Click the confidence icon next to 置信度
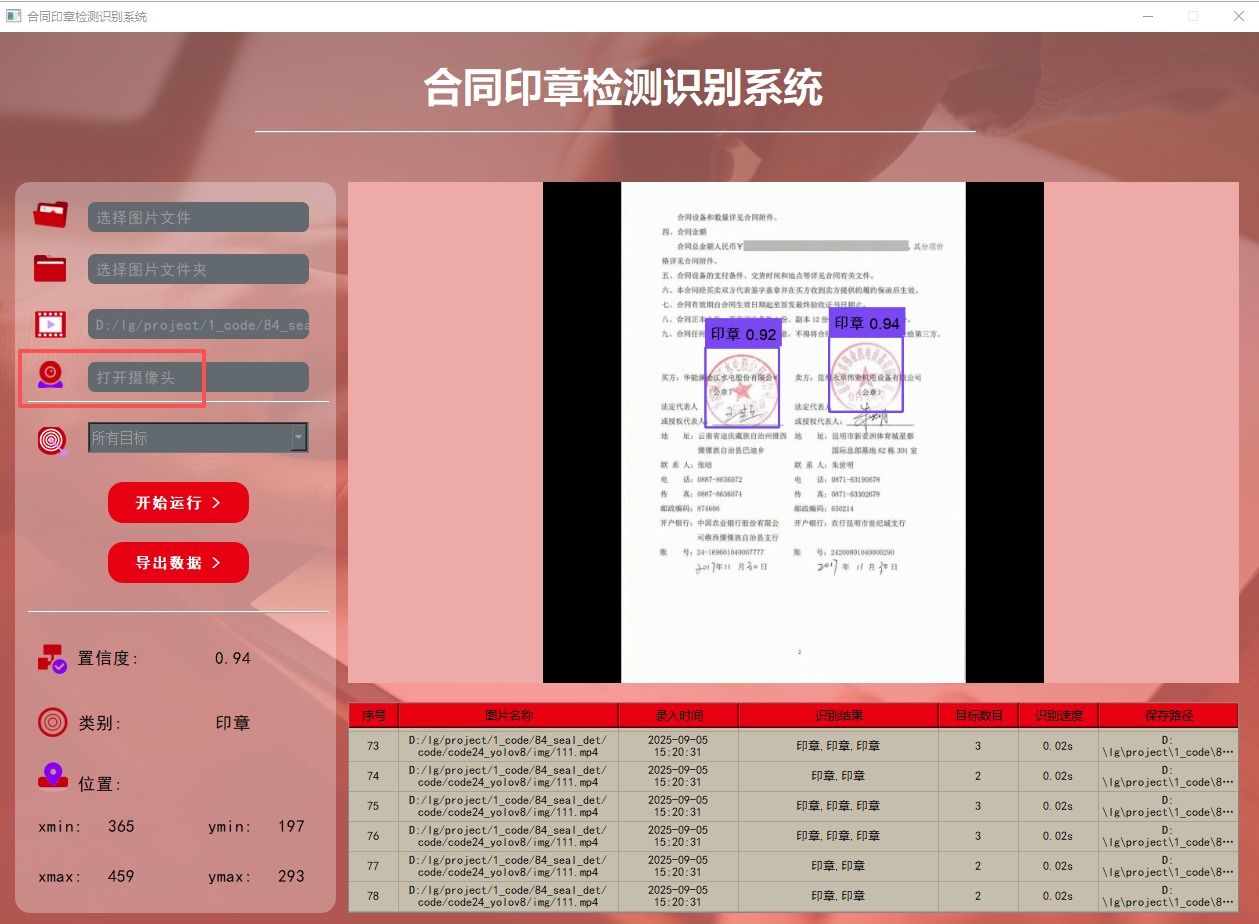 click(x=52, y=658)
